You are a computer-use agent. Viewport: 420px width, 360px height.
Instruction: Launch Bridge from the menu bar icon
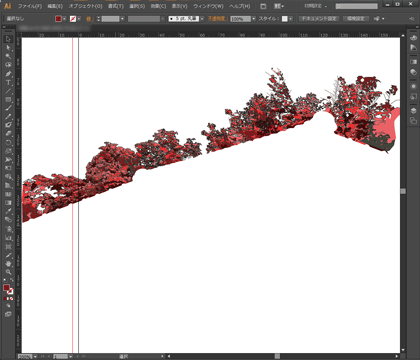pos(263,6)
